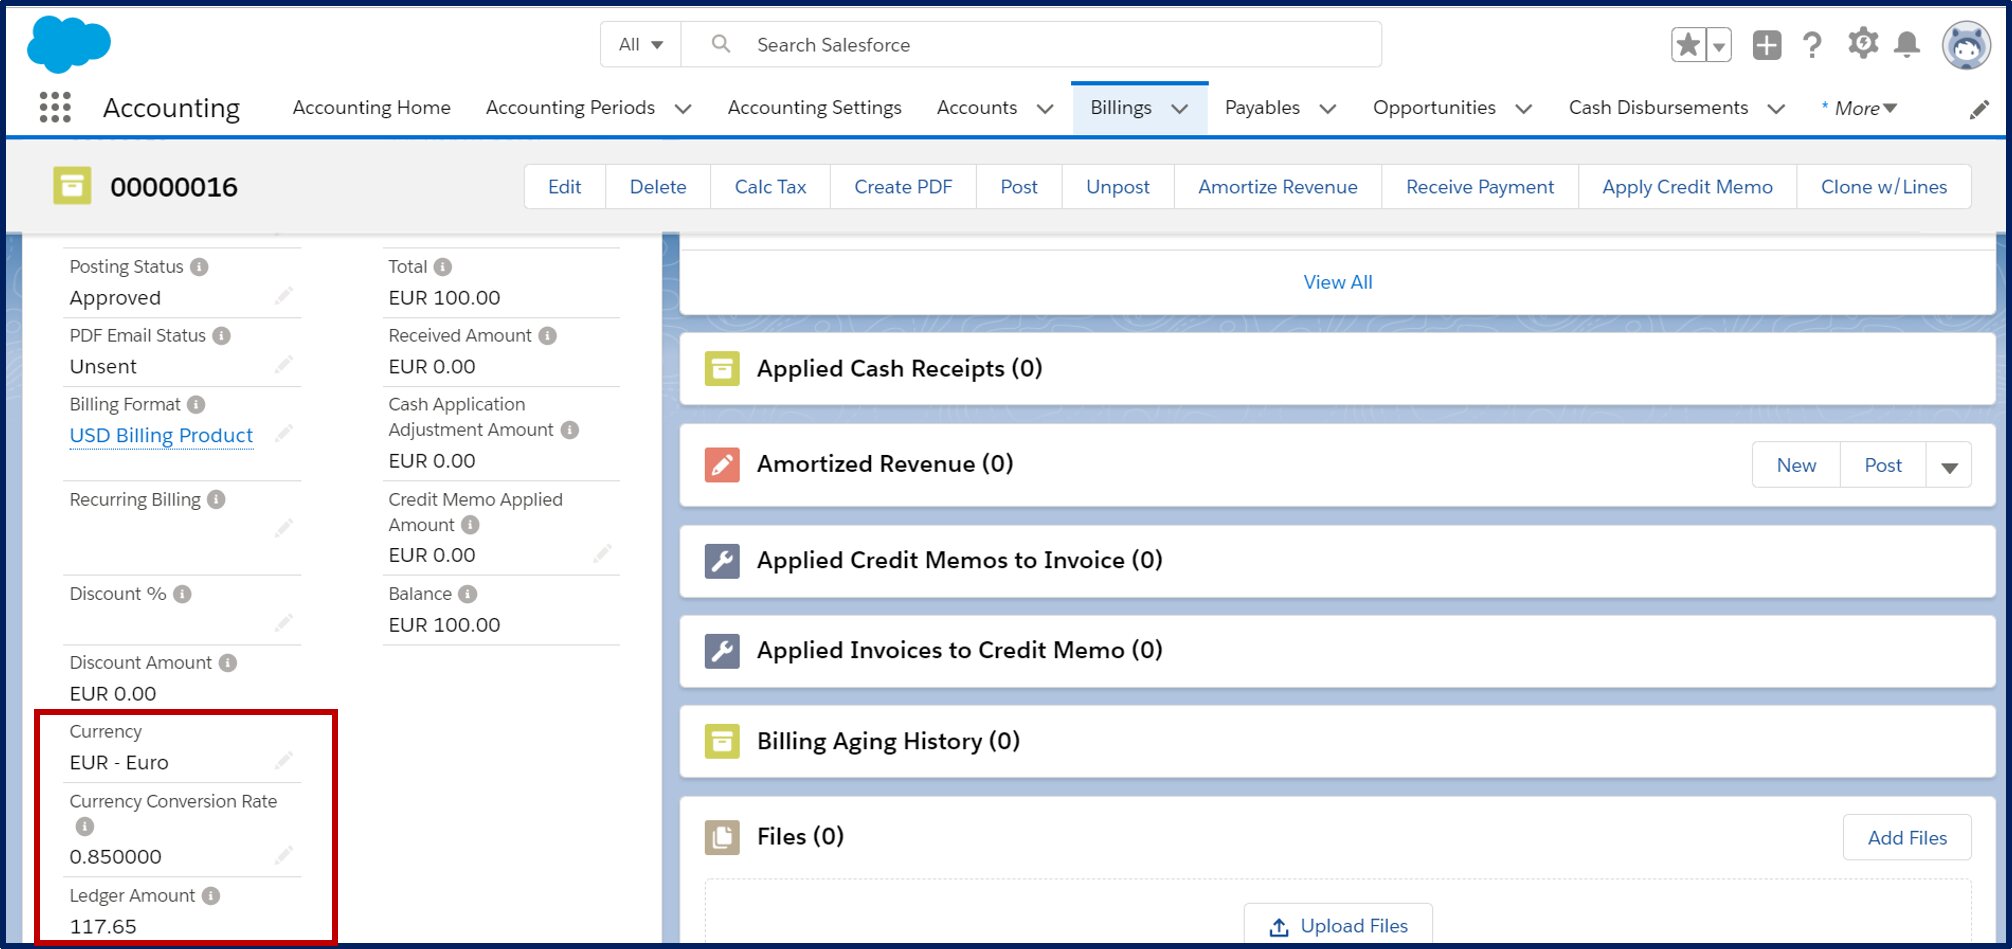Open the Cash Disbursements tab
The height and width of the screenshot is (949, 2012).
1658,107
